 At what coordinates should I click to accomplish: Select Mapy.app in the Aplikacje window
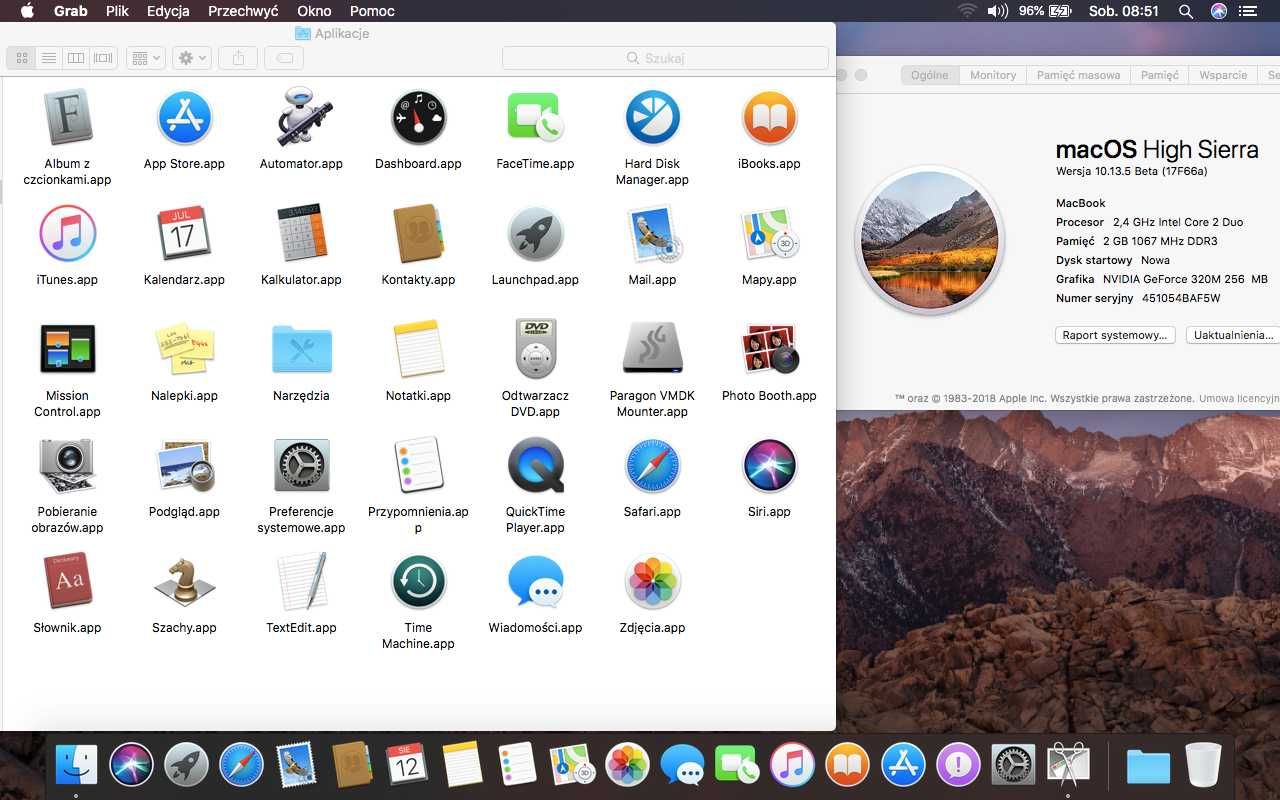point(769,233)
